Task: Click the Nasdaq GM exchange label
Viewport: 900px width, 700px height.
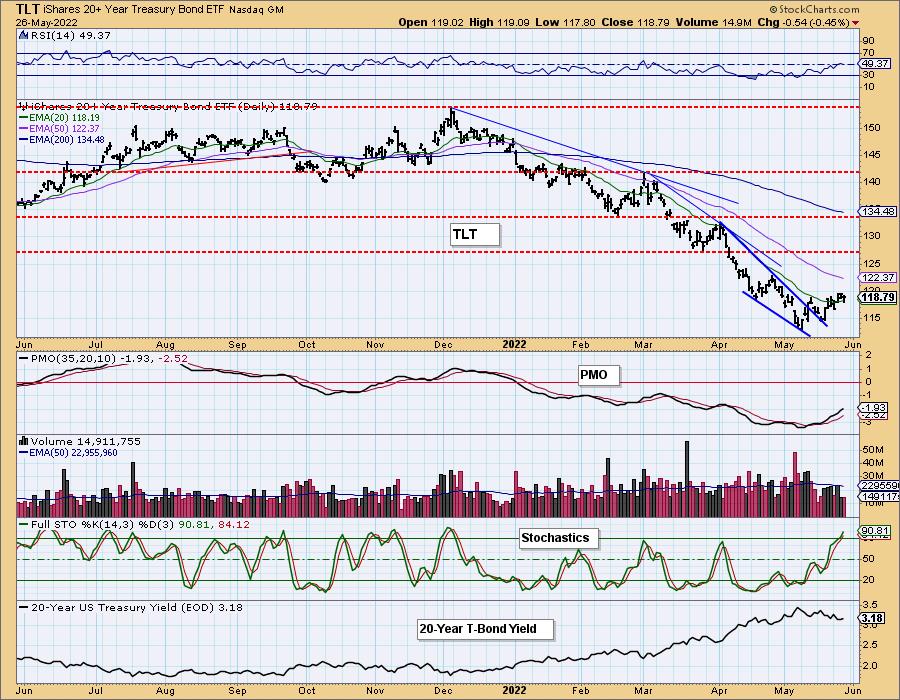Action: coord(256,10)
